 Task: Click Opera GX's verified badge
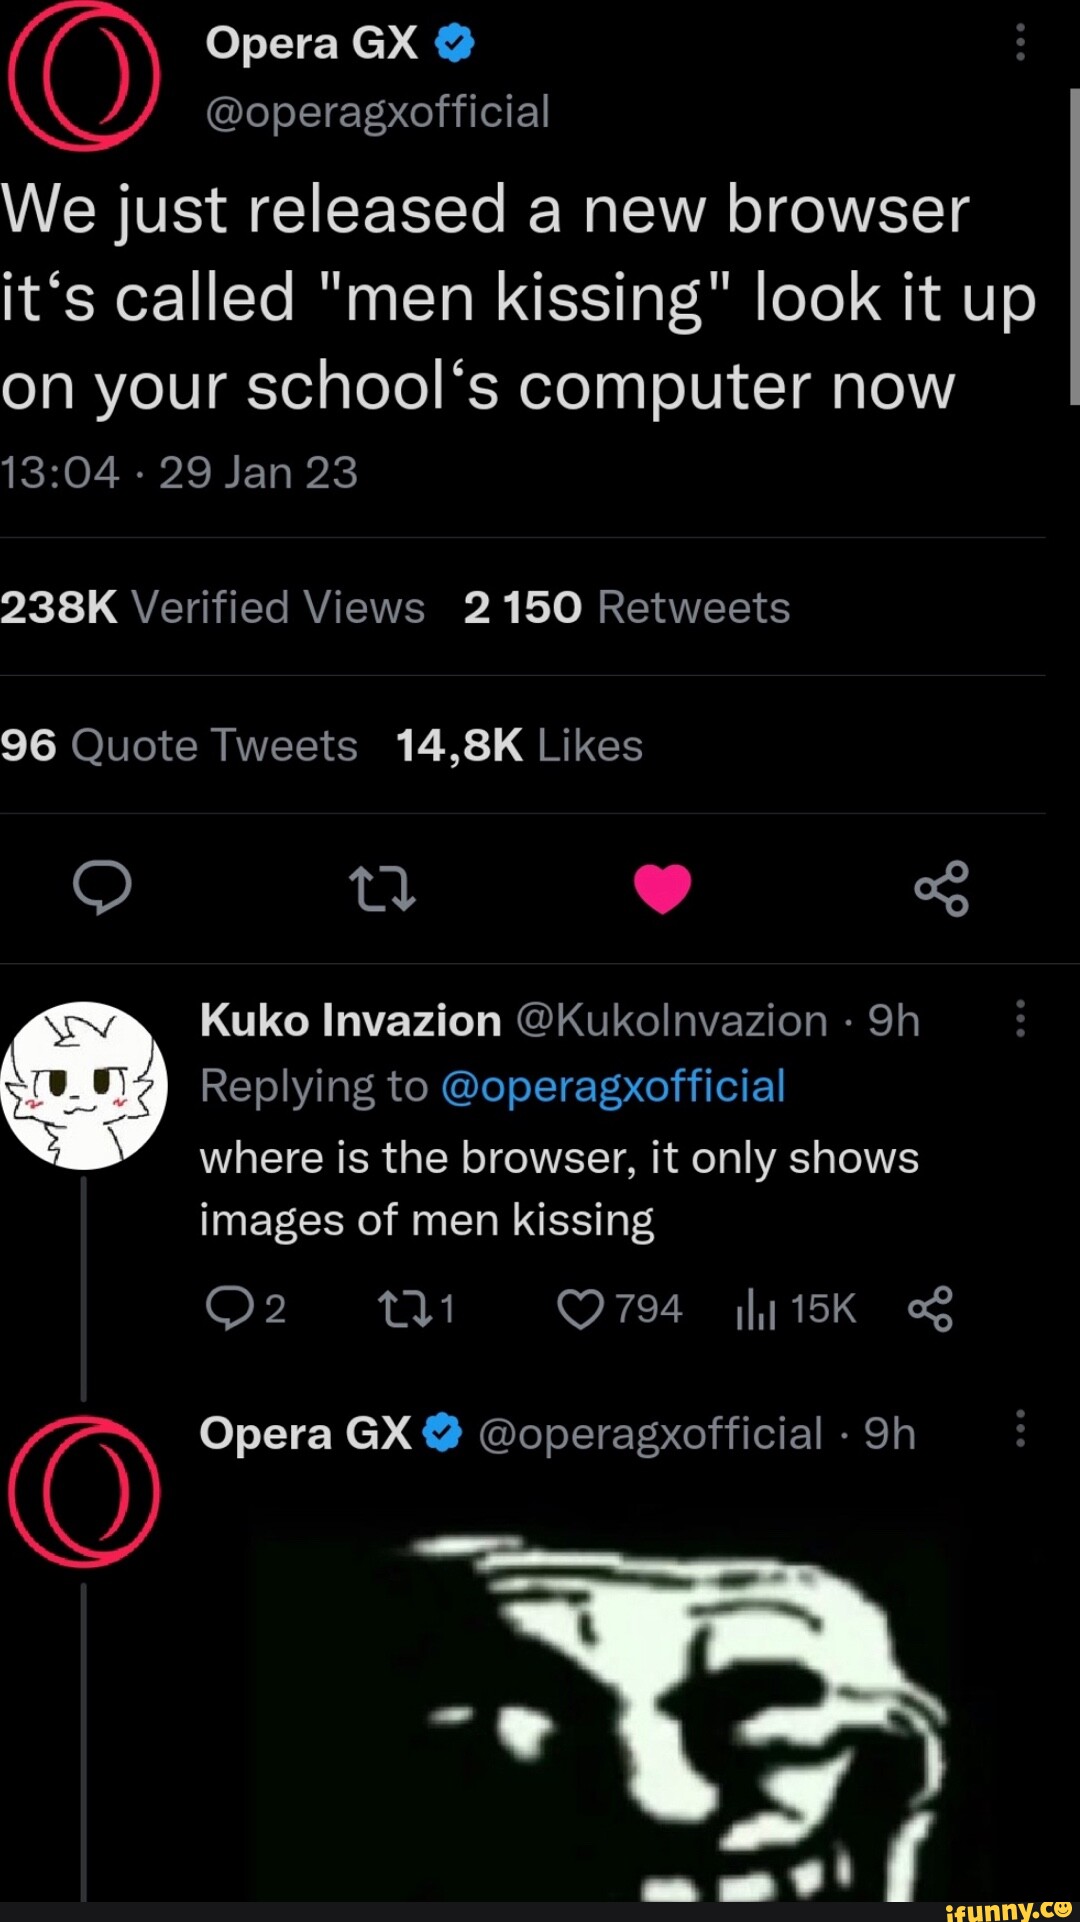click(452, 41)
